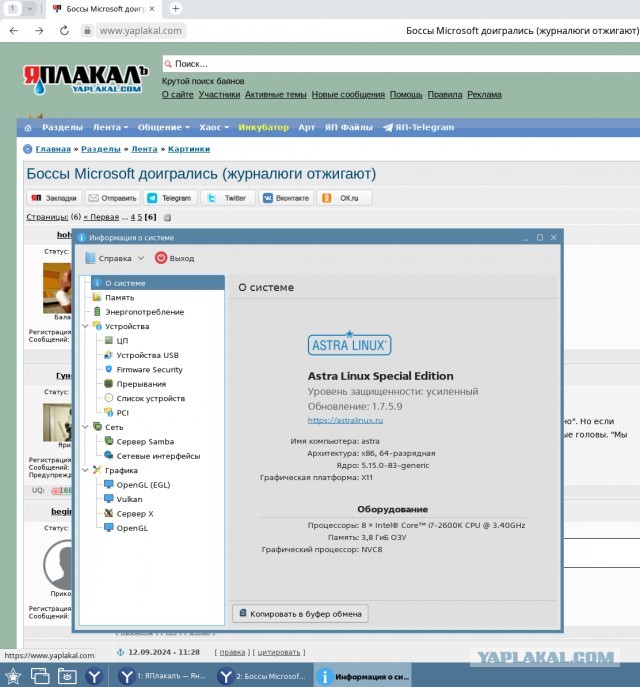Open the О сайте link
This screenshot has width=640, height=687.
point(177,95)
